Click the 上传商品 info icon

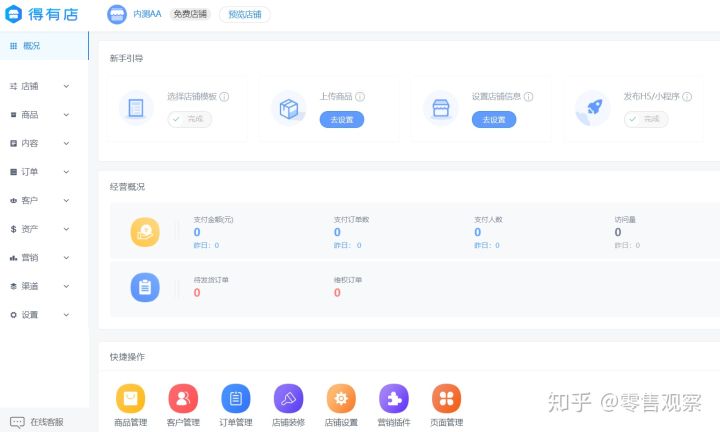(x=360, y=97)
